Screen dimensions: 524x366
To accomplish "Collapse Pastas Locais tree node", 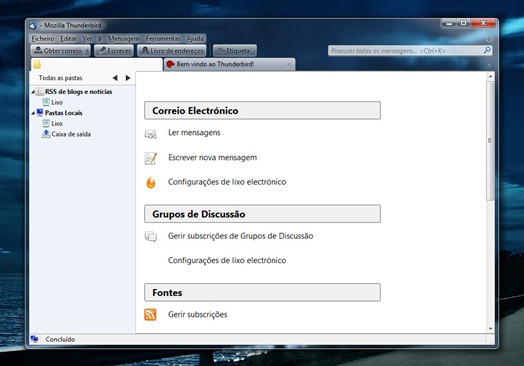I will [x=33, y=113].
